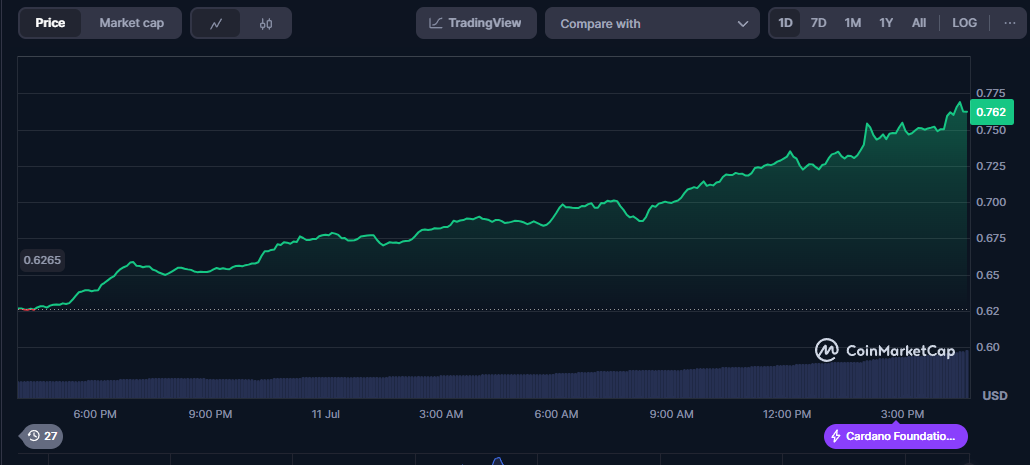Switch to Market cap tab
Viewport: 1030px width, 465px height.
pyautogui.click(x=131, y=23)
